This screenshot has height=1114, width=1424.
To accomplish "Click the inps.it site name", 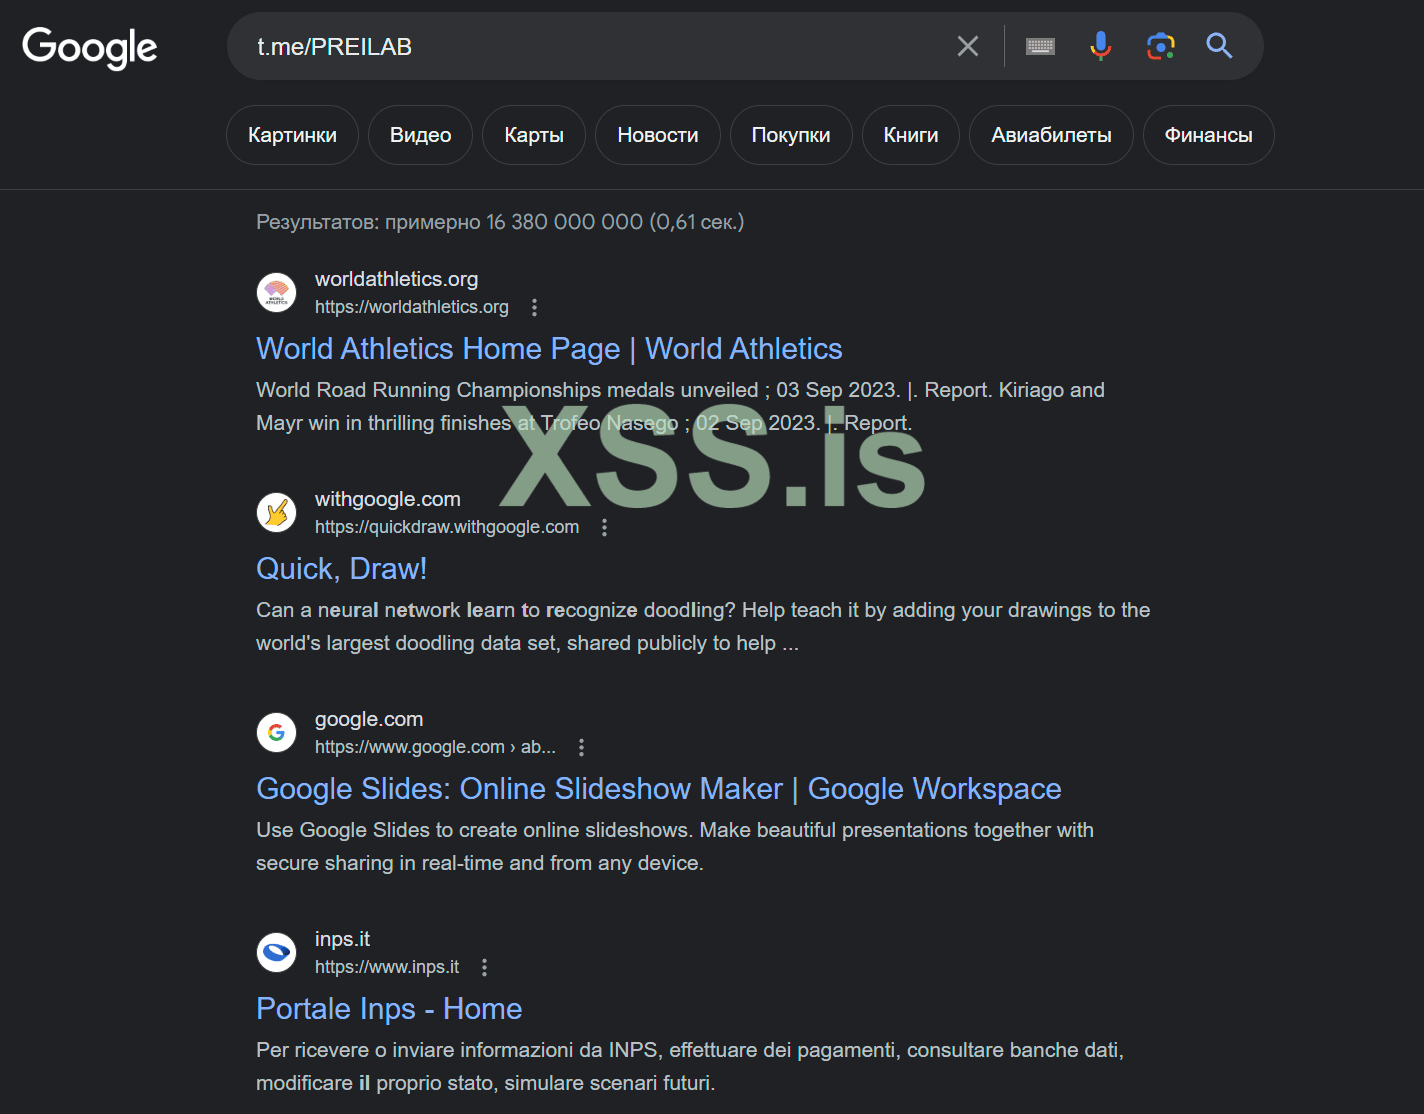I will pyautogui.click(x=342, y=939).
